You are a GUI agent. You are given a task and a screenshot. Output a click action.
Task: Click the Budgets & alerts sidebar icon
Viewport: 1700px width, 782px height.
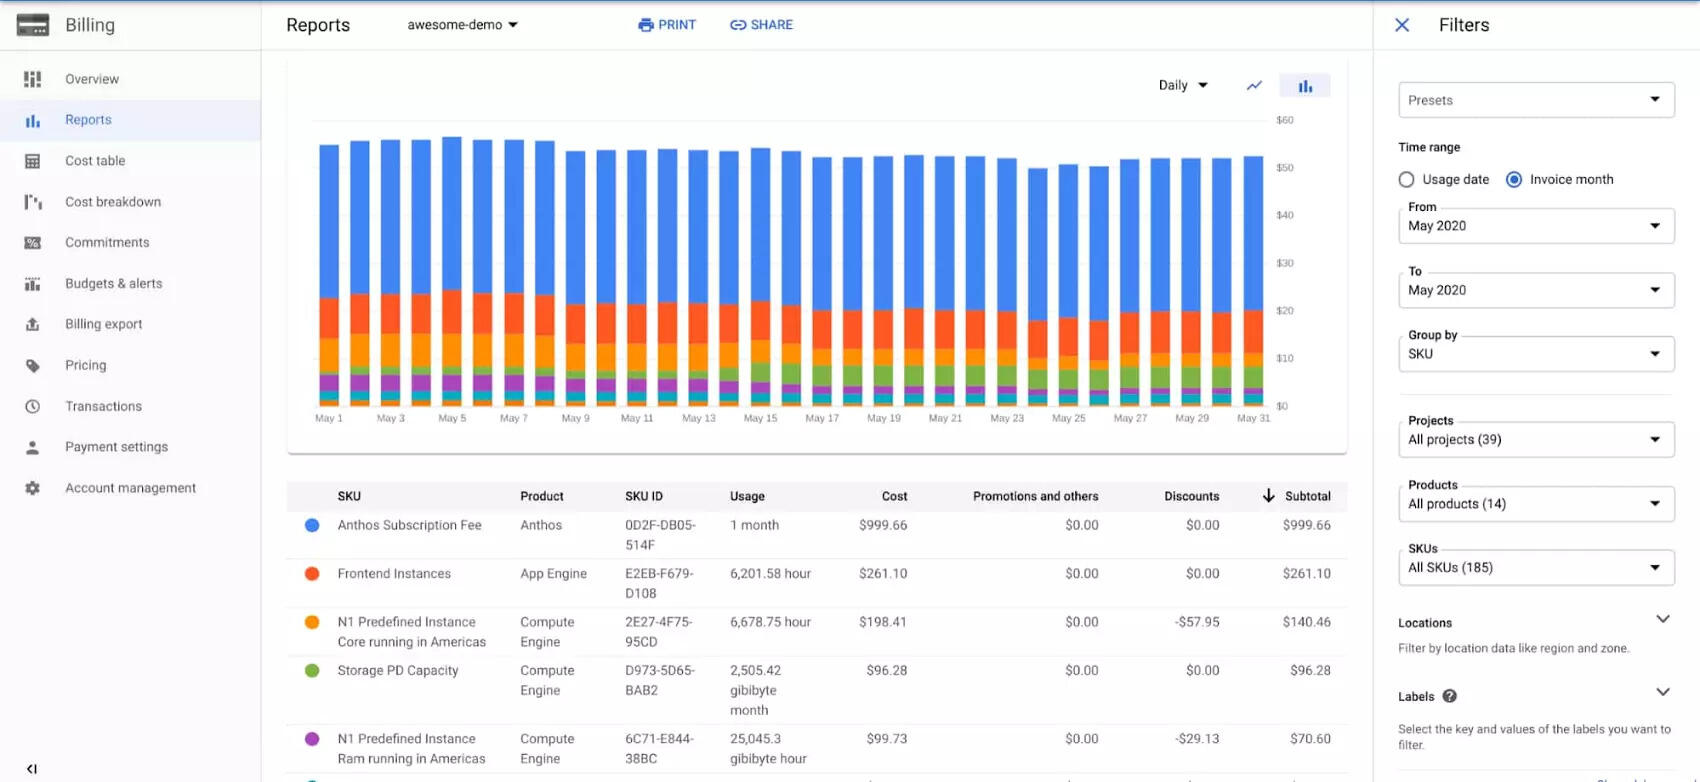click(33, 284)
